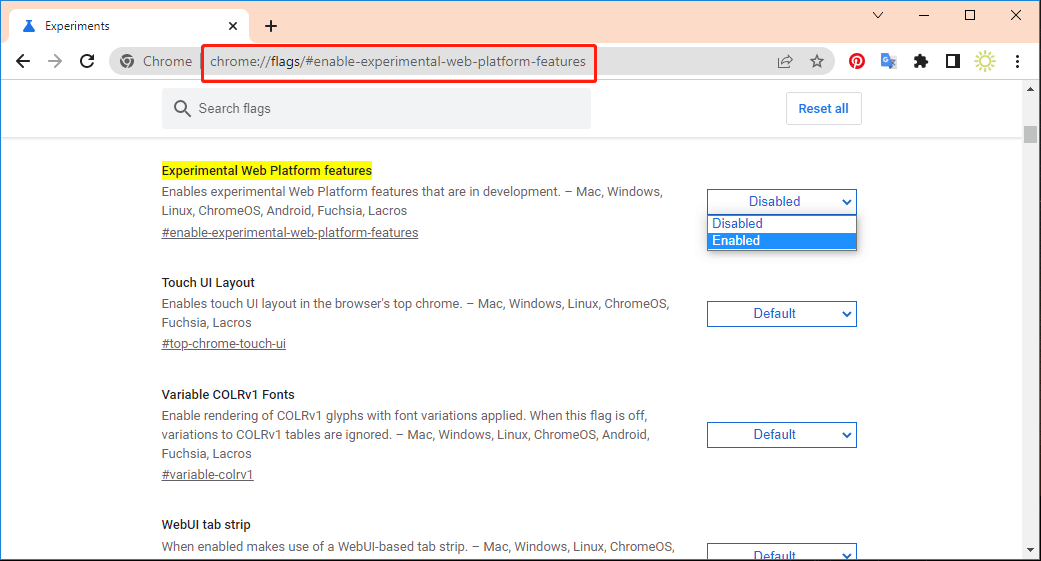Go back to the previous page
Viewport: 1041px width, 561px height.
point(23,61)
